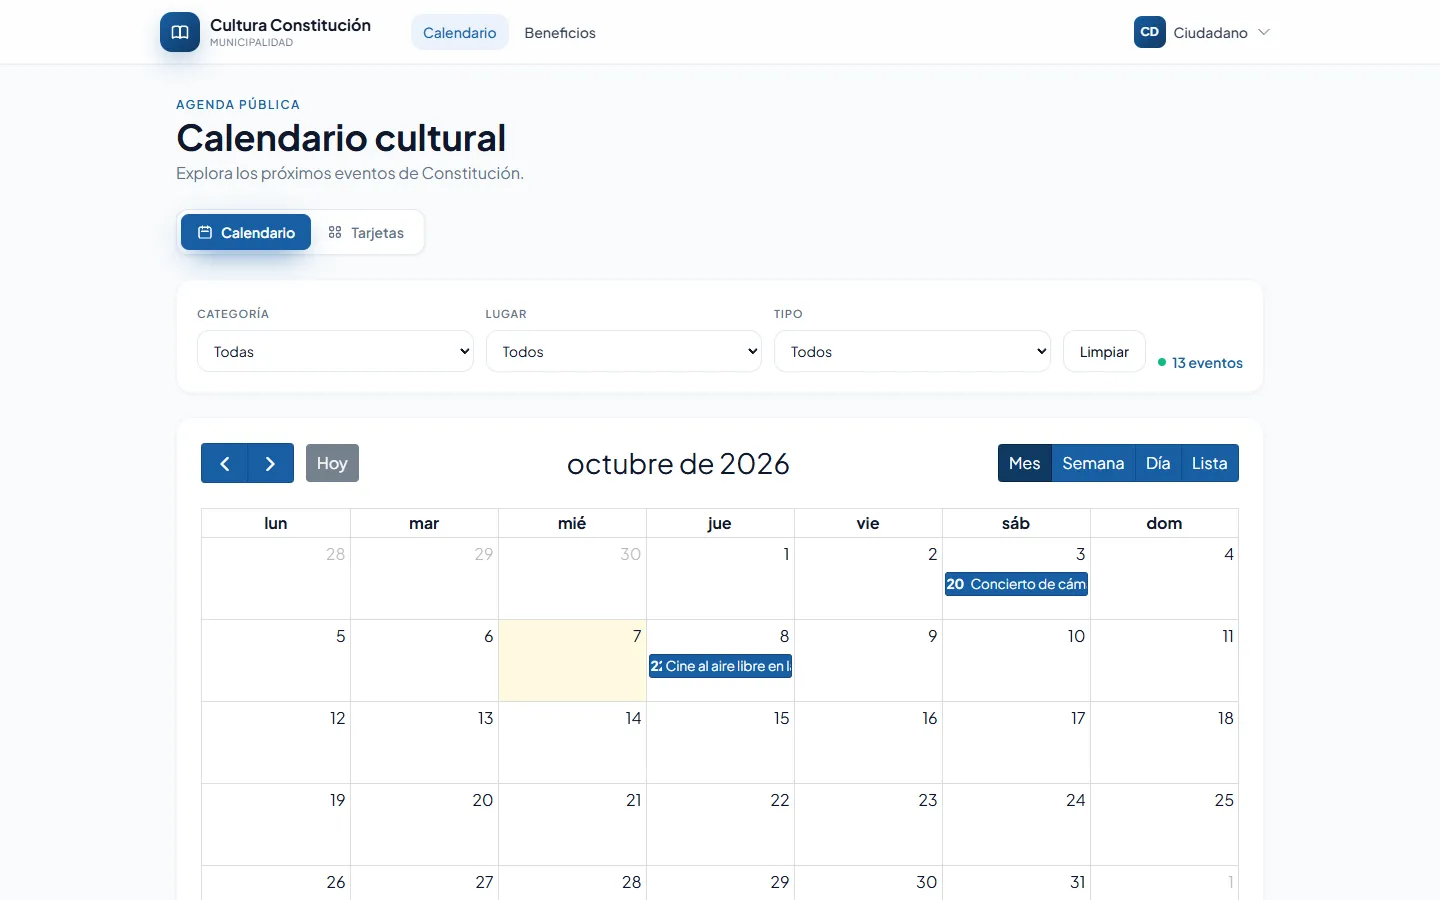Go to previous month with left arrow
The image size is (1440, 900).
point(225,463)
